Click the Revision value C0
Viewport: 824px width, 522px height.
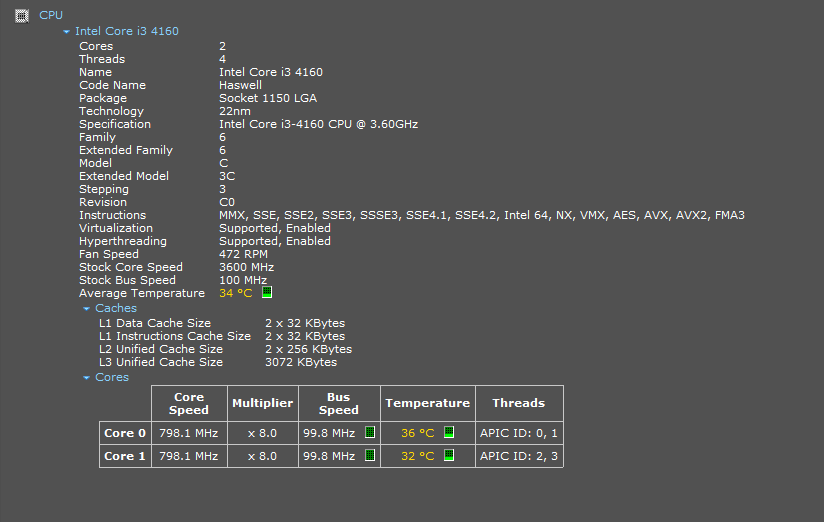(227, 202)
